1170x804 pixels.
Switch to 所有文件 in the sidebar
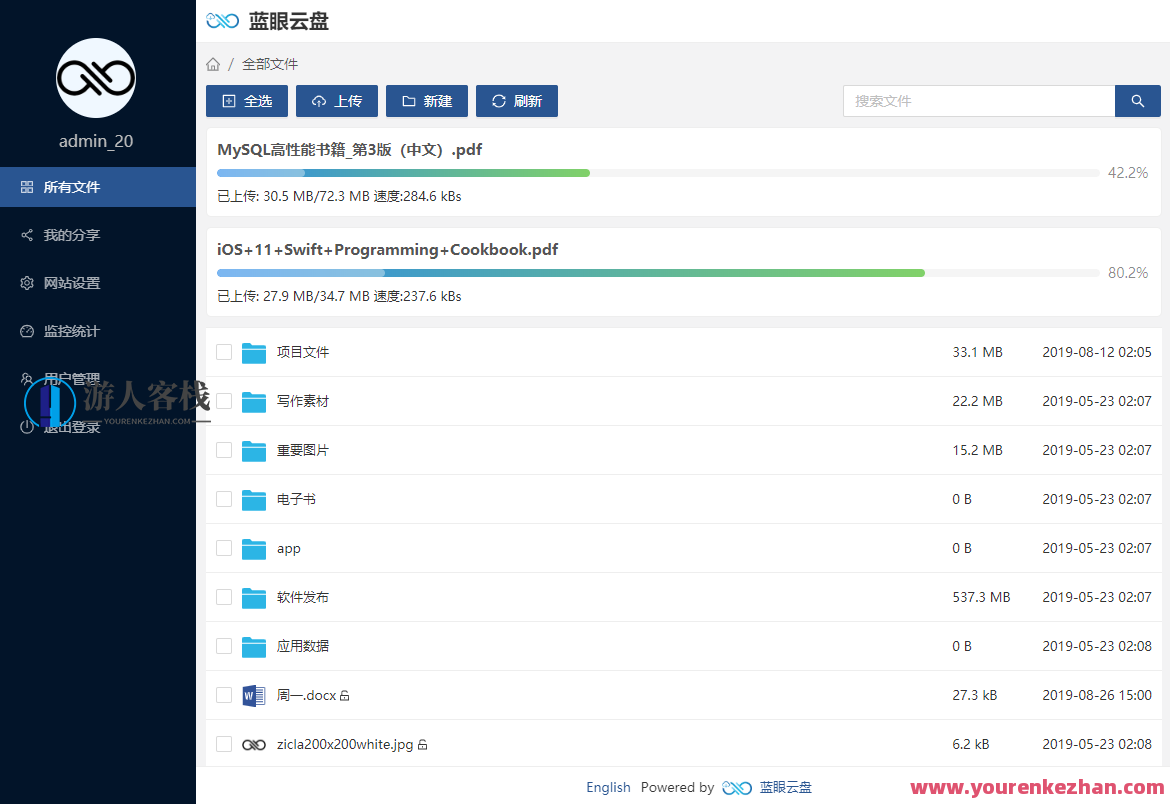coord(68,187)
